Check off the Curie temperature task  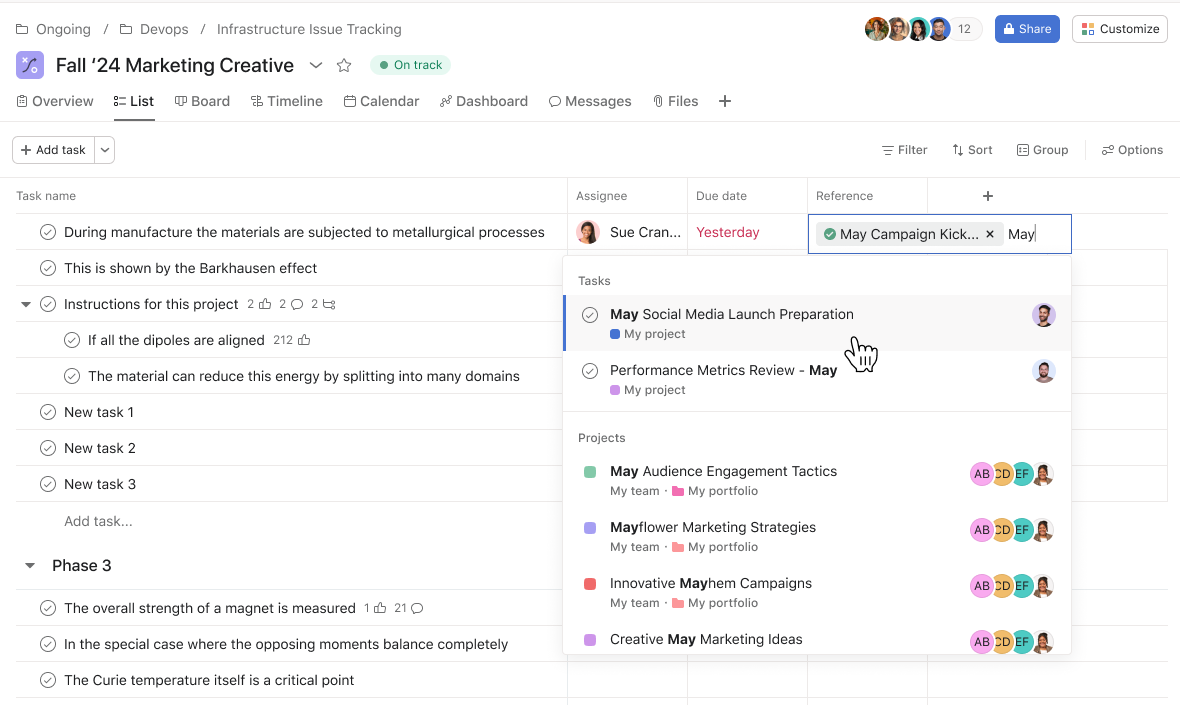click(48, 680)
